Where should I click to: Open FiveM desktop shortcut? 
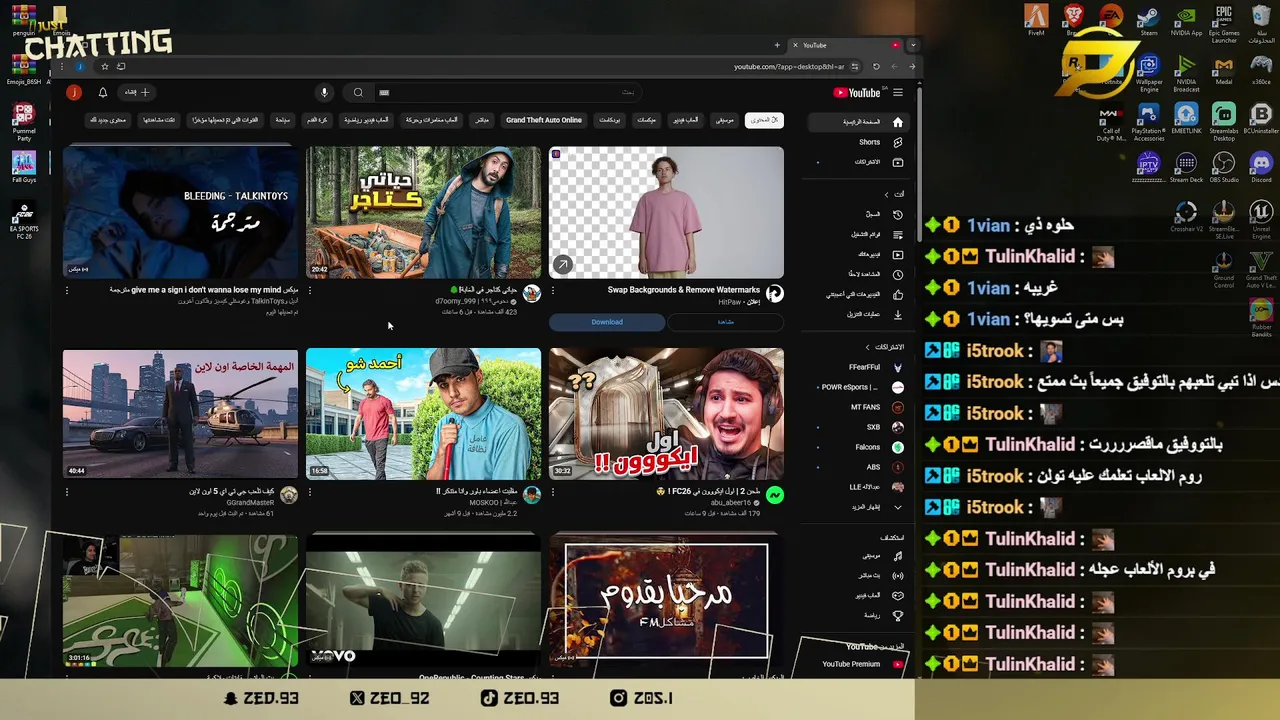pos(1036,20)
